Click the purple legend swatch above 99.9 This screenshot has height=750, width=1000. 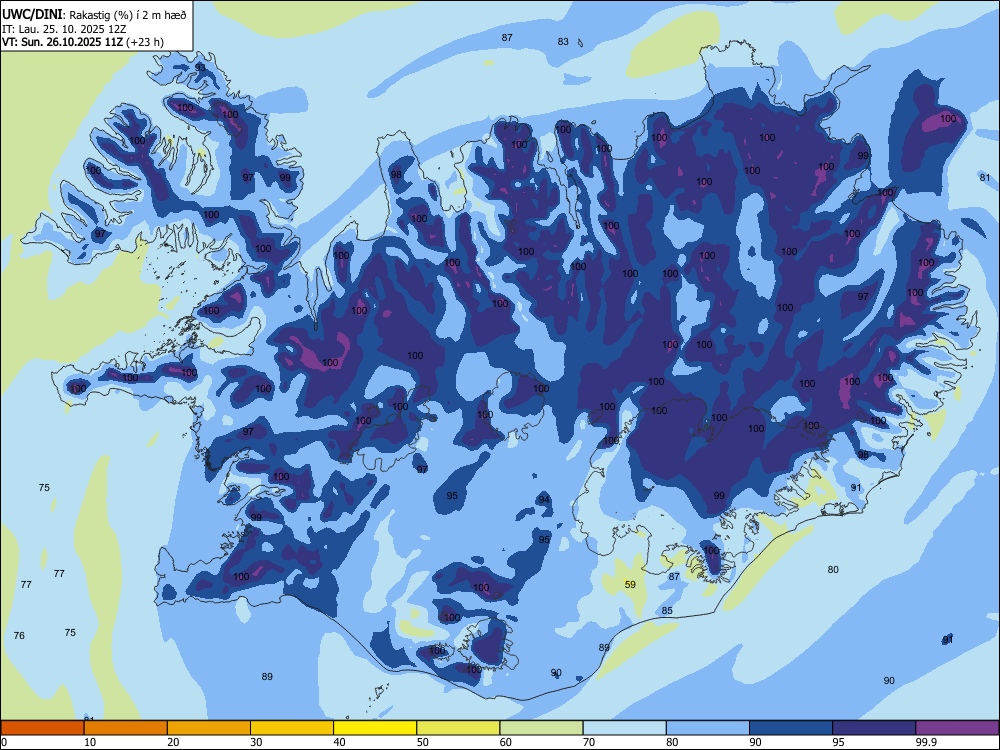[957, 728]
